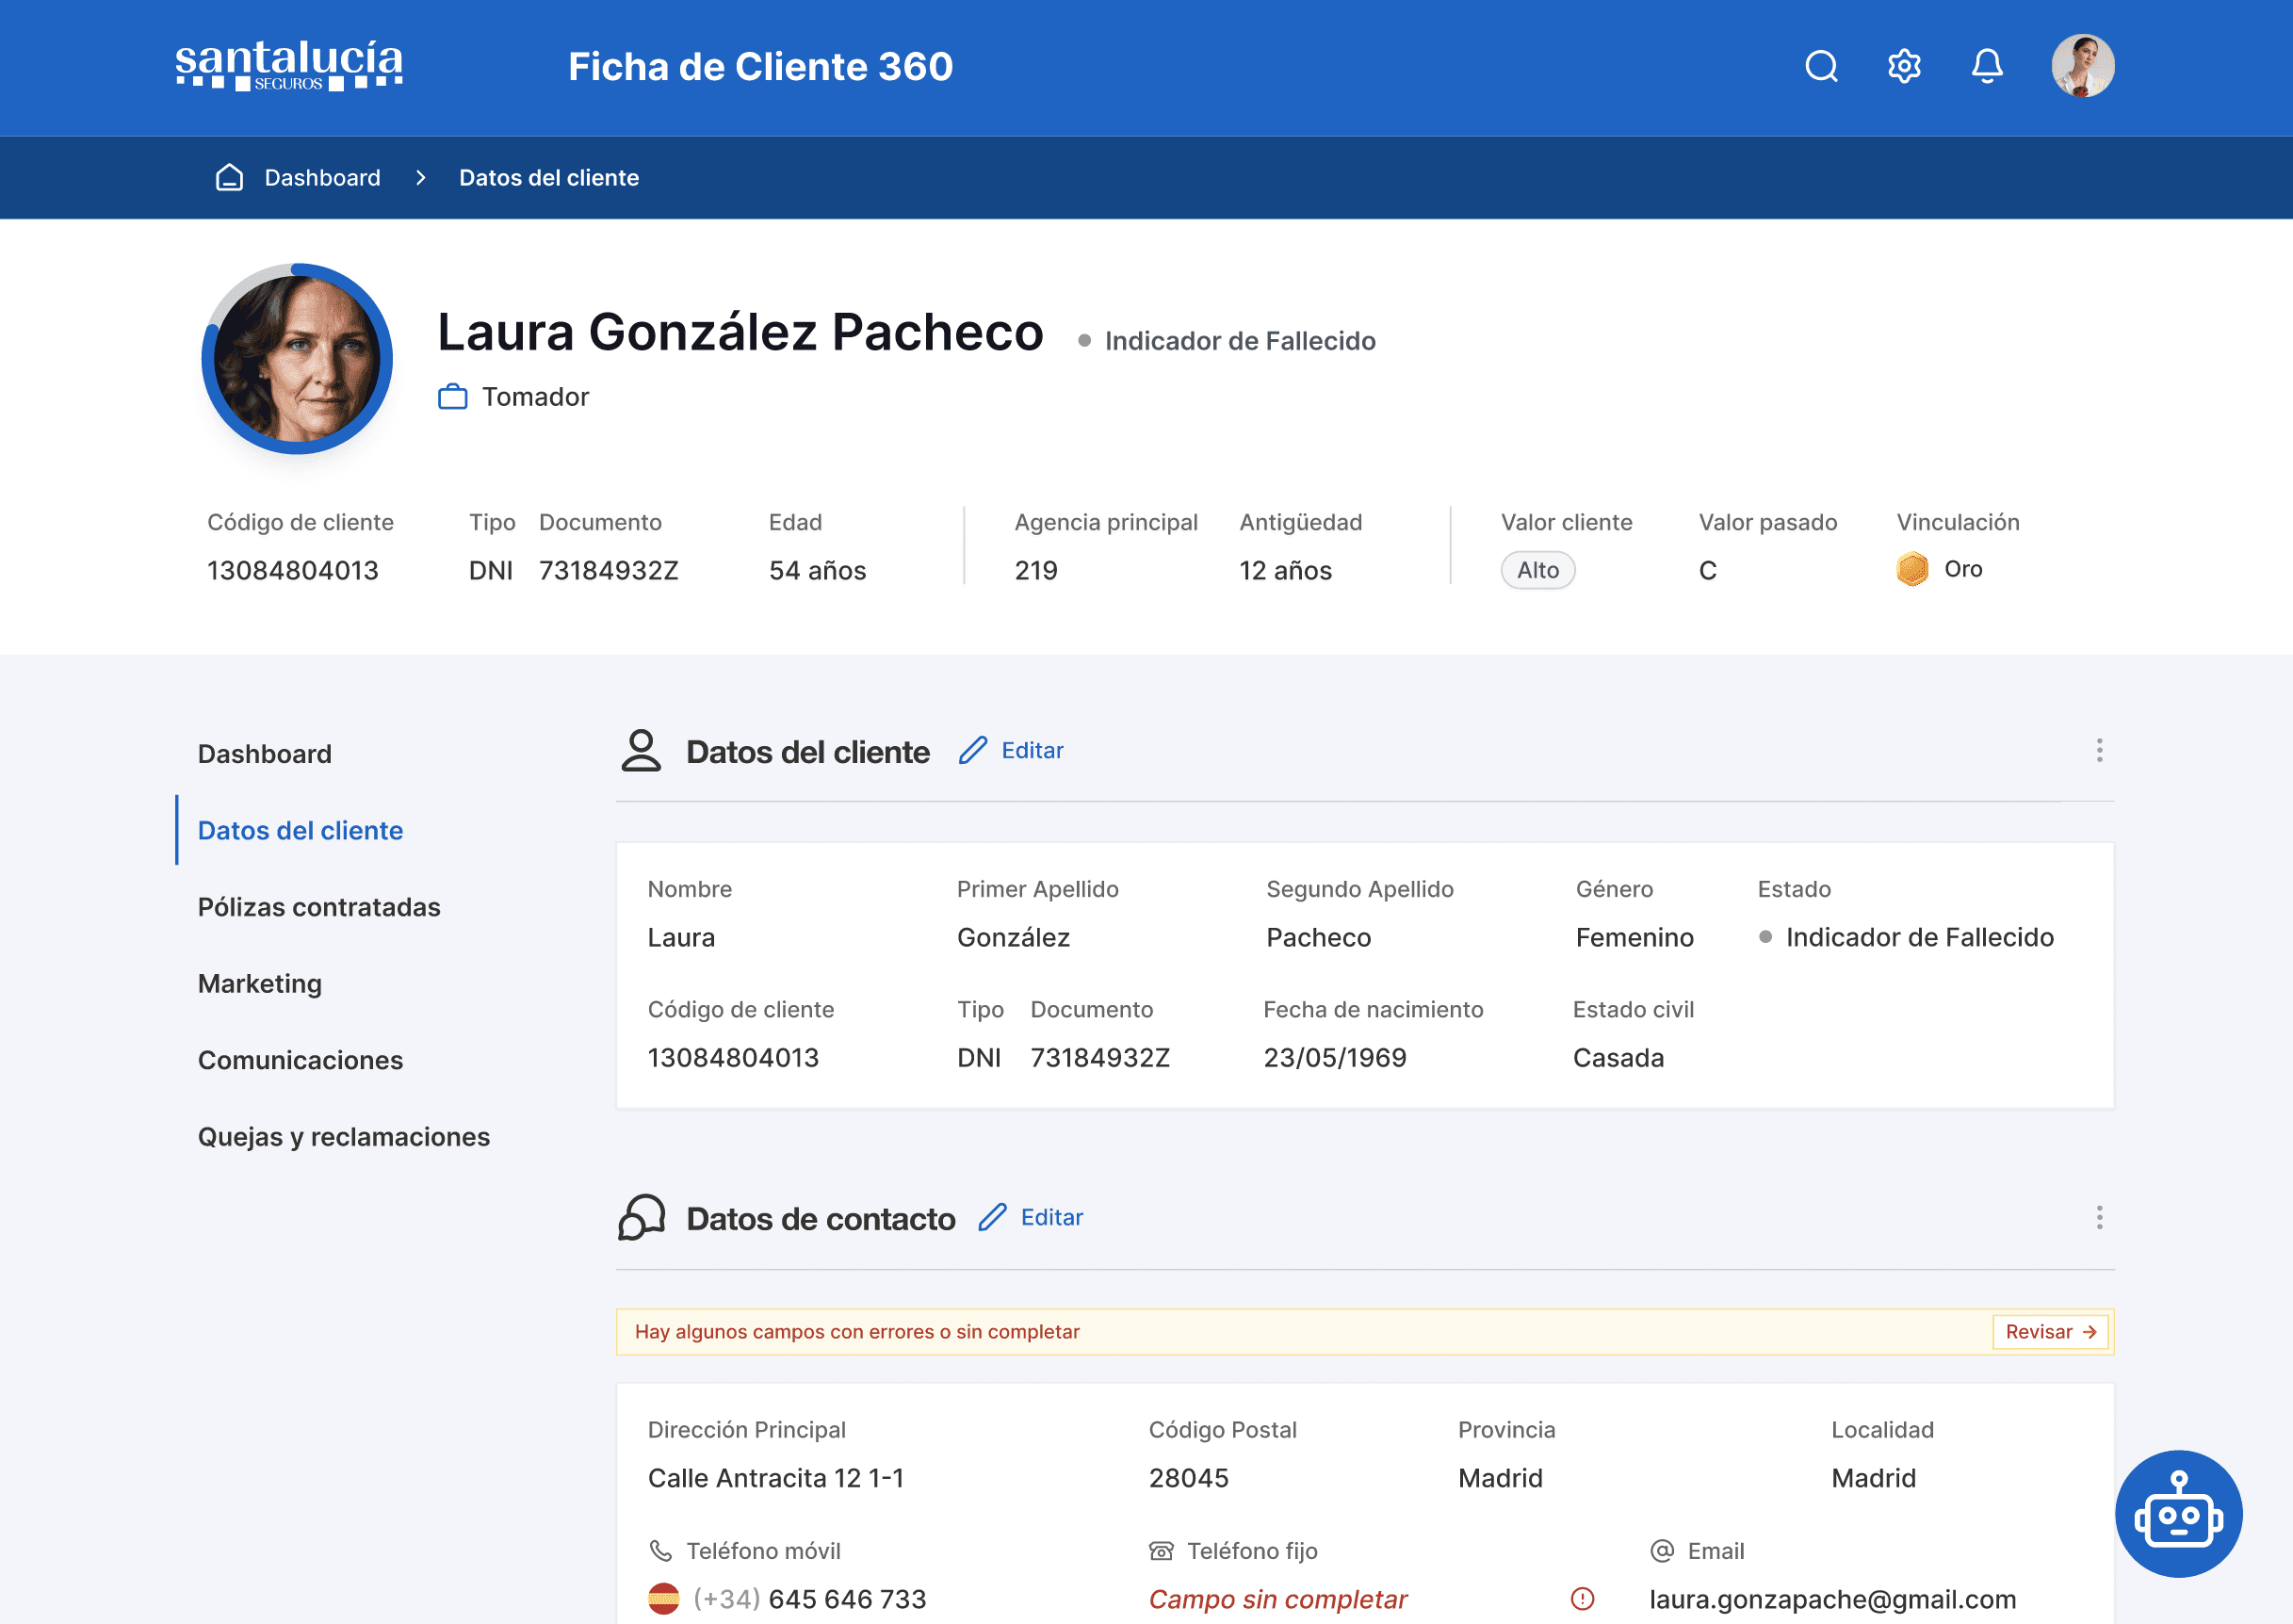Viewport: 2293px width, 1624px height.
Task: Go to Marketing in side navigation
Action: tap(260, 984)
